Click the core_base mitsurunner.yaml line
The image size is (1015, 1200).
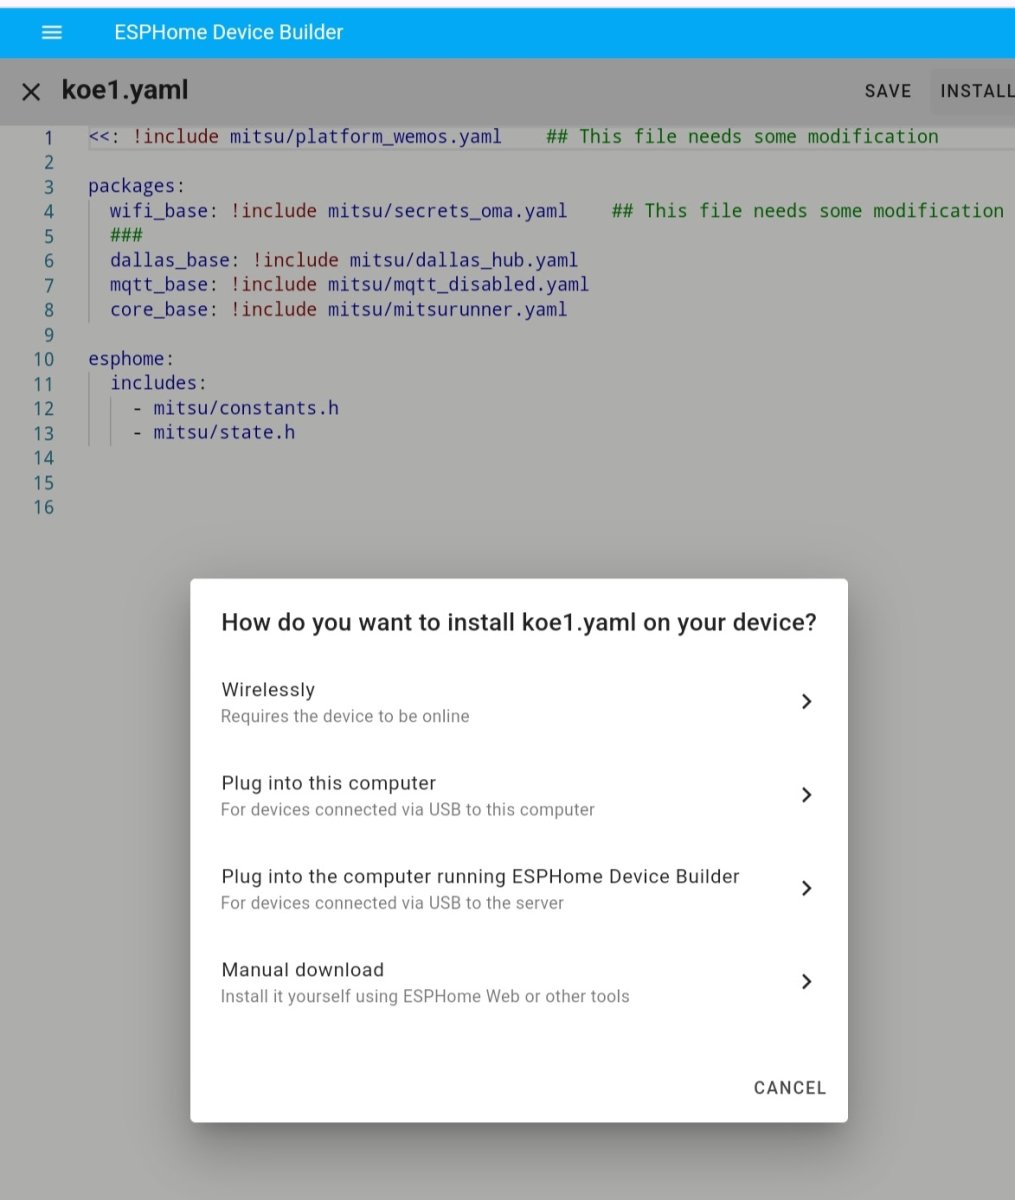coord(339,309)
